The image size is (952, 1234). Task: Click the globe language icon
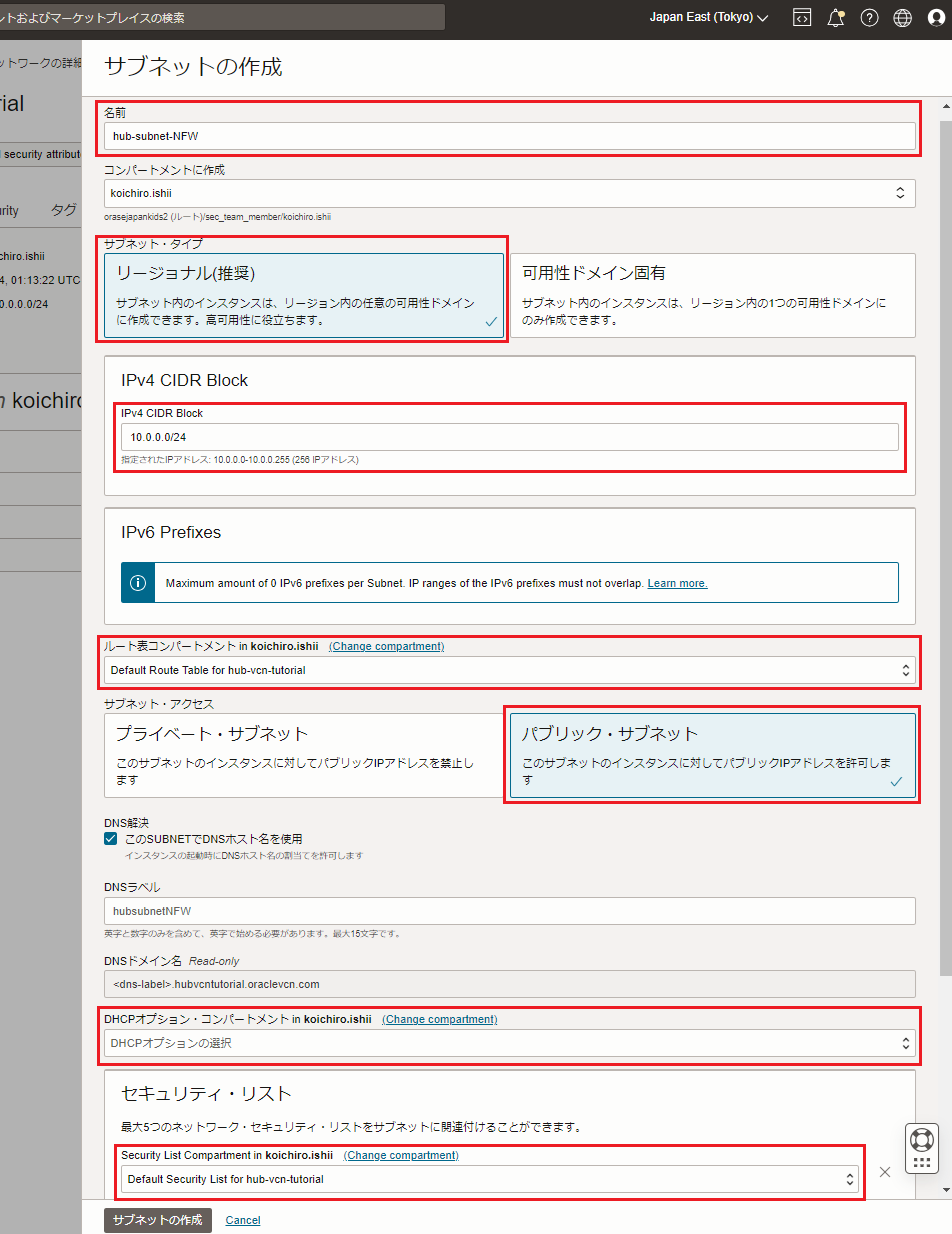pos(901,17)
